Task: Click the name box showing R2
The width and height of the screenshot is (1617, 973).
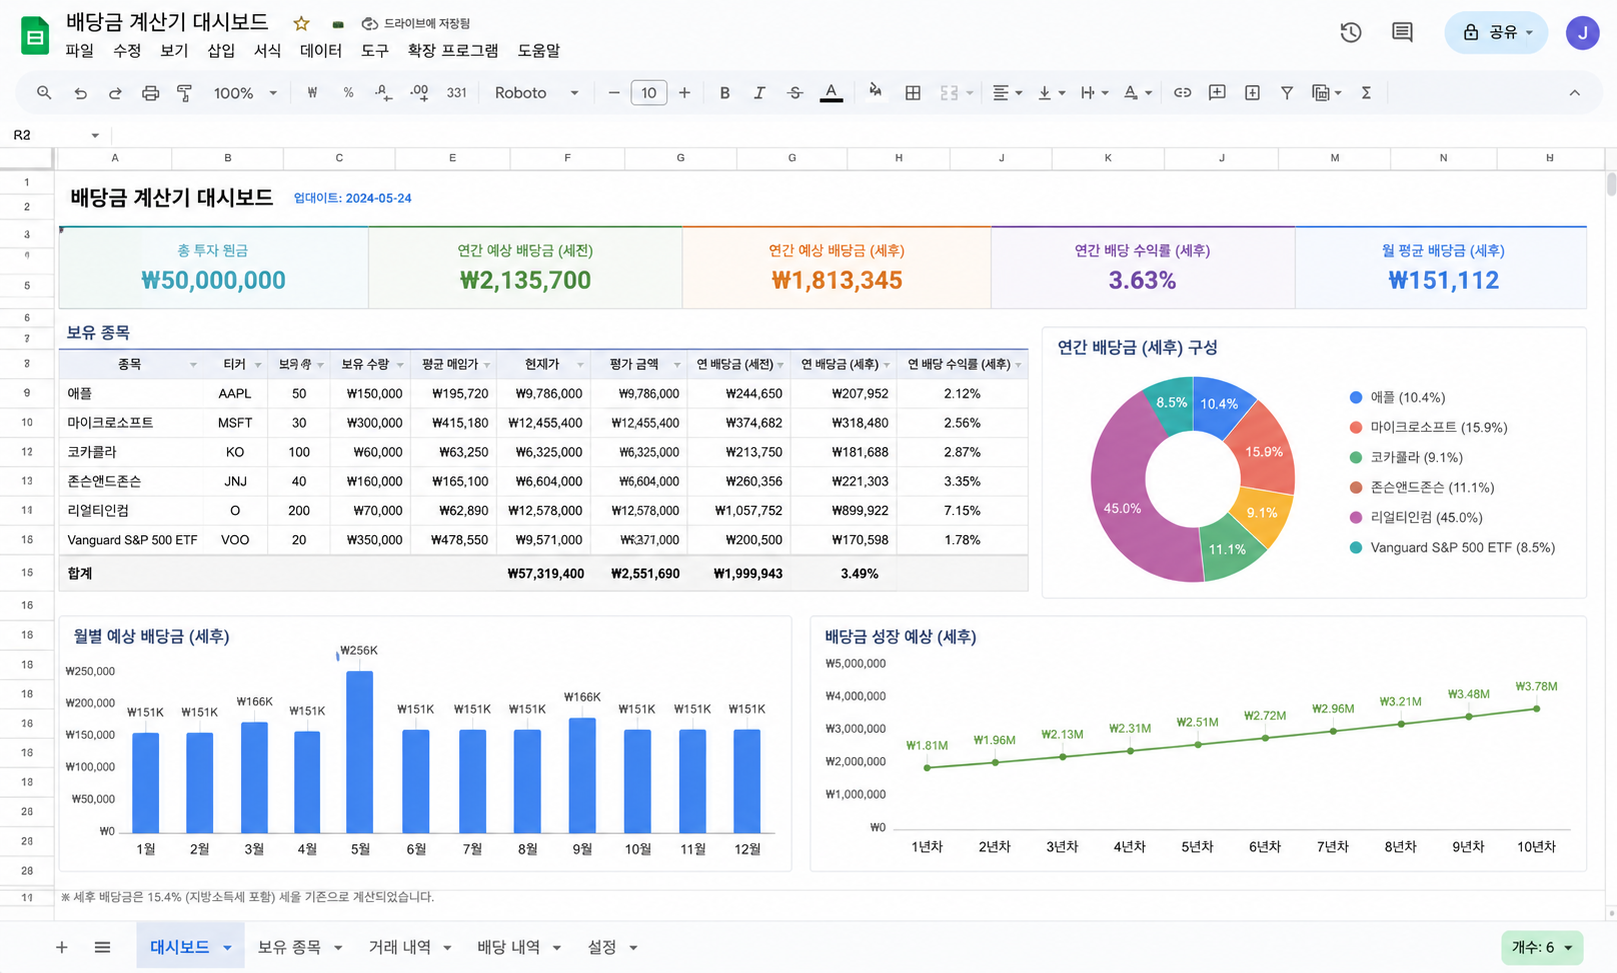Action: pyautogui.click(x=56, y=135)
